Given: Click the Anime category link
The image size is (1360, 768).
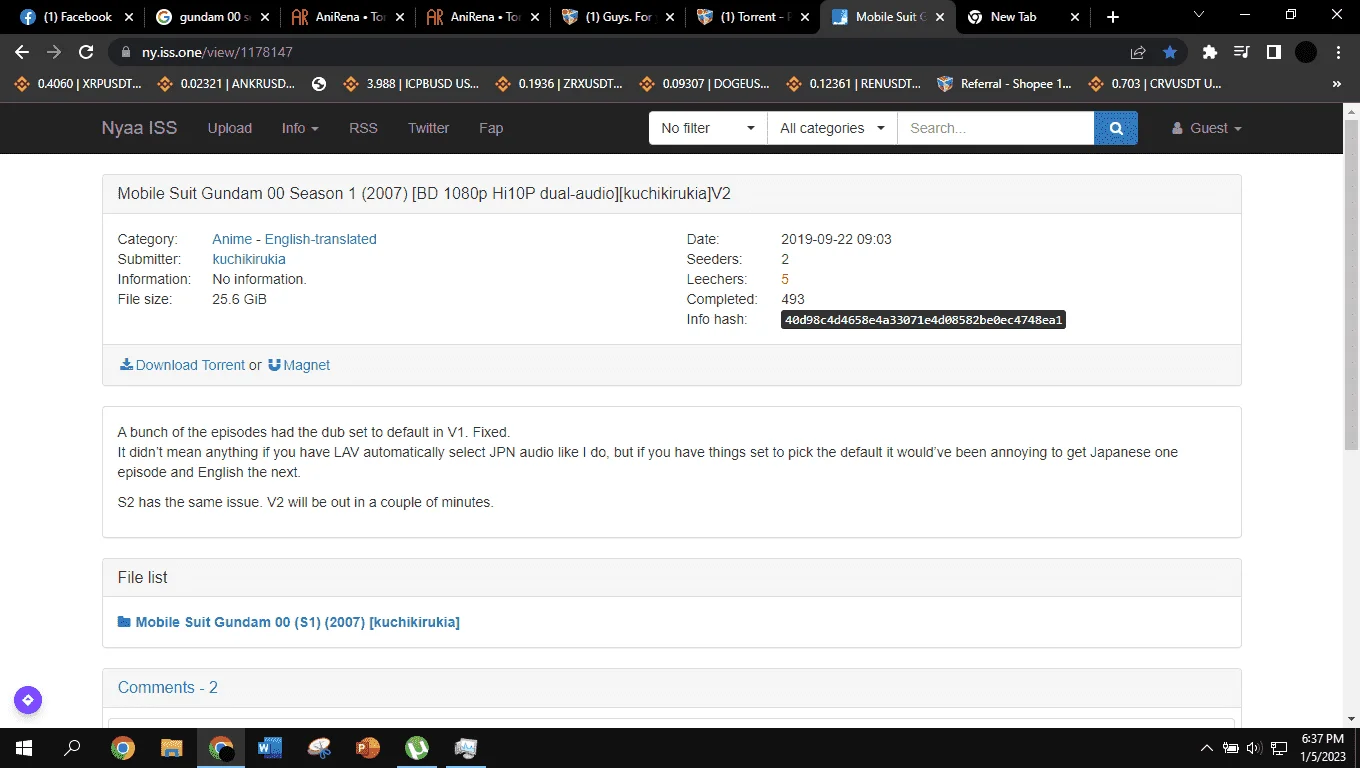Looking at the screenshot, I should click(x=232, y=239).
